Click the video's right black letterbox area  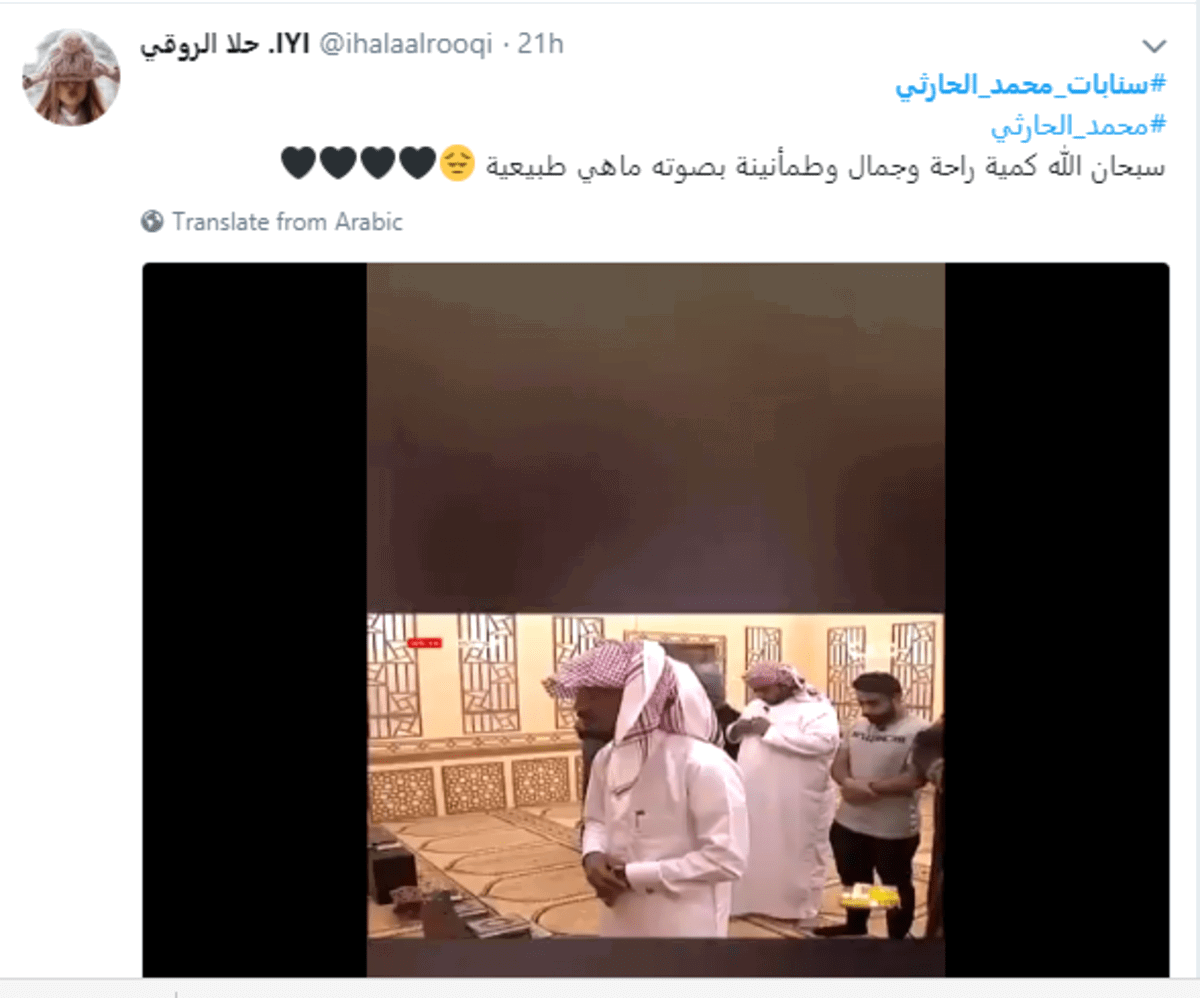(1057, 620)
